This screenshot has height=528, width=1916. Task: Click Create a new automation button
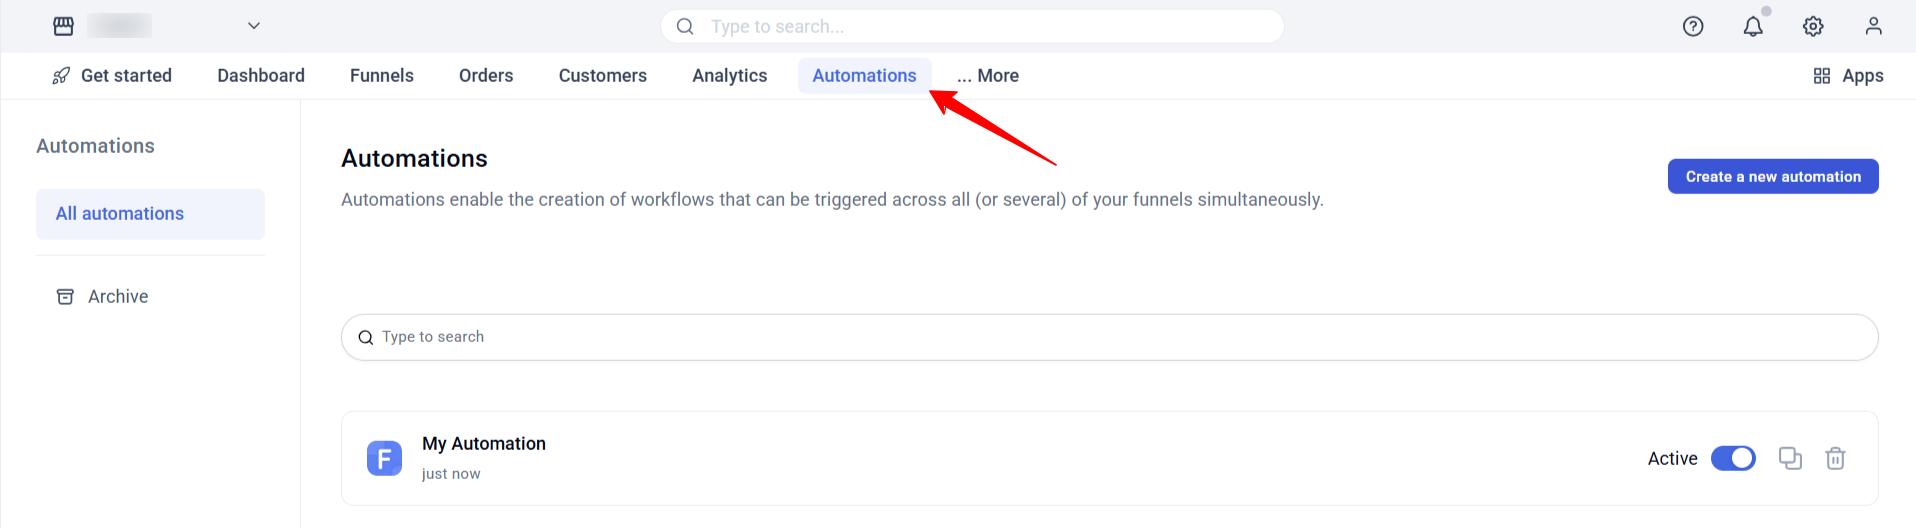coord(1773,176)
